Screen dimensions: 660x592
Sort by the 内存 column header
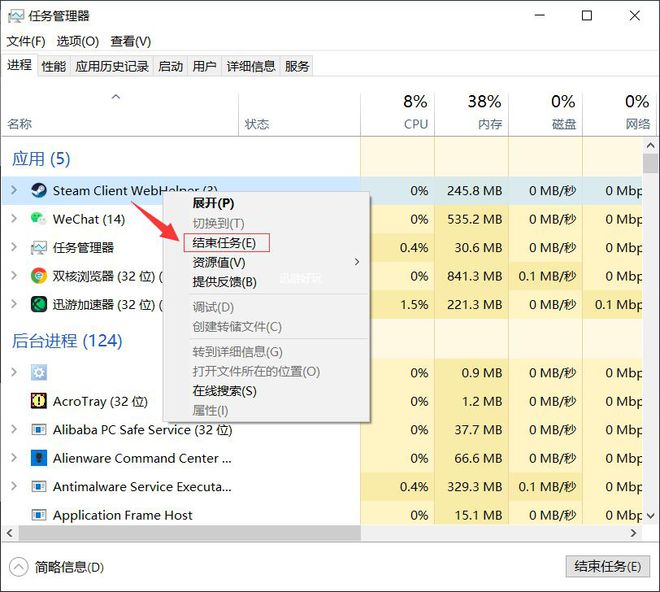[x=471, y=112]
